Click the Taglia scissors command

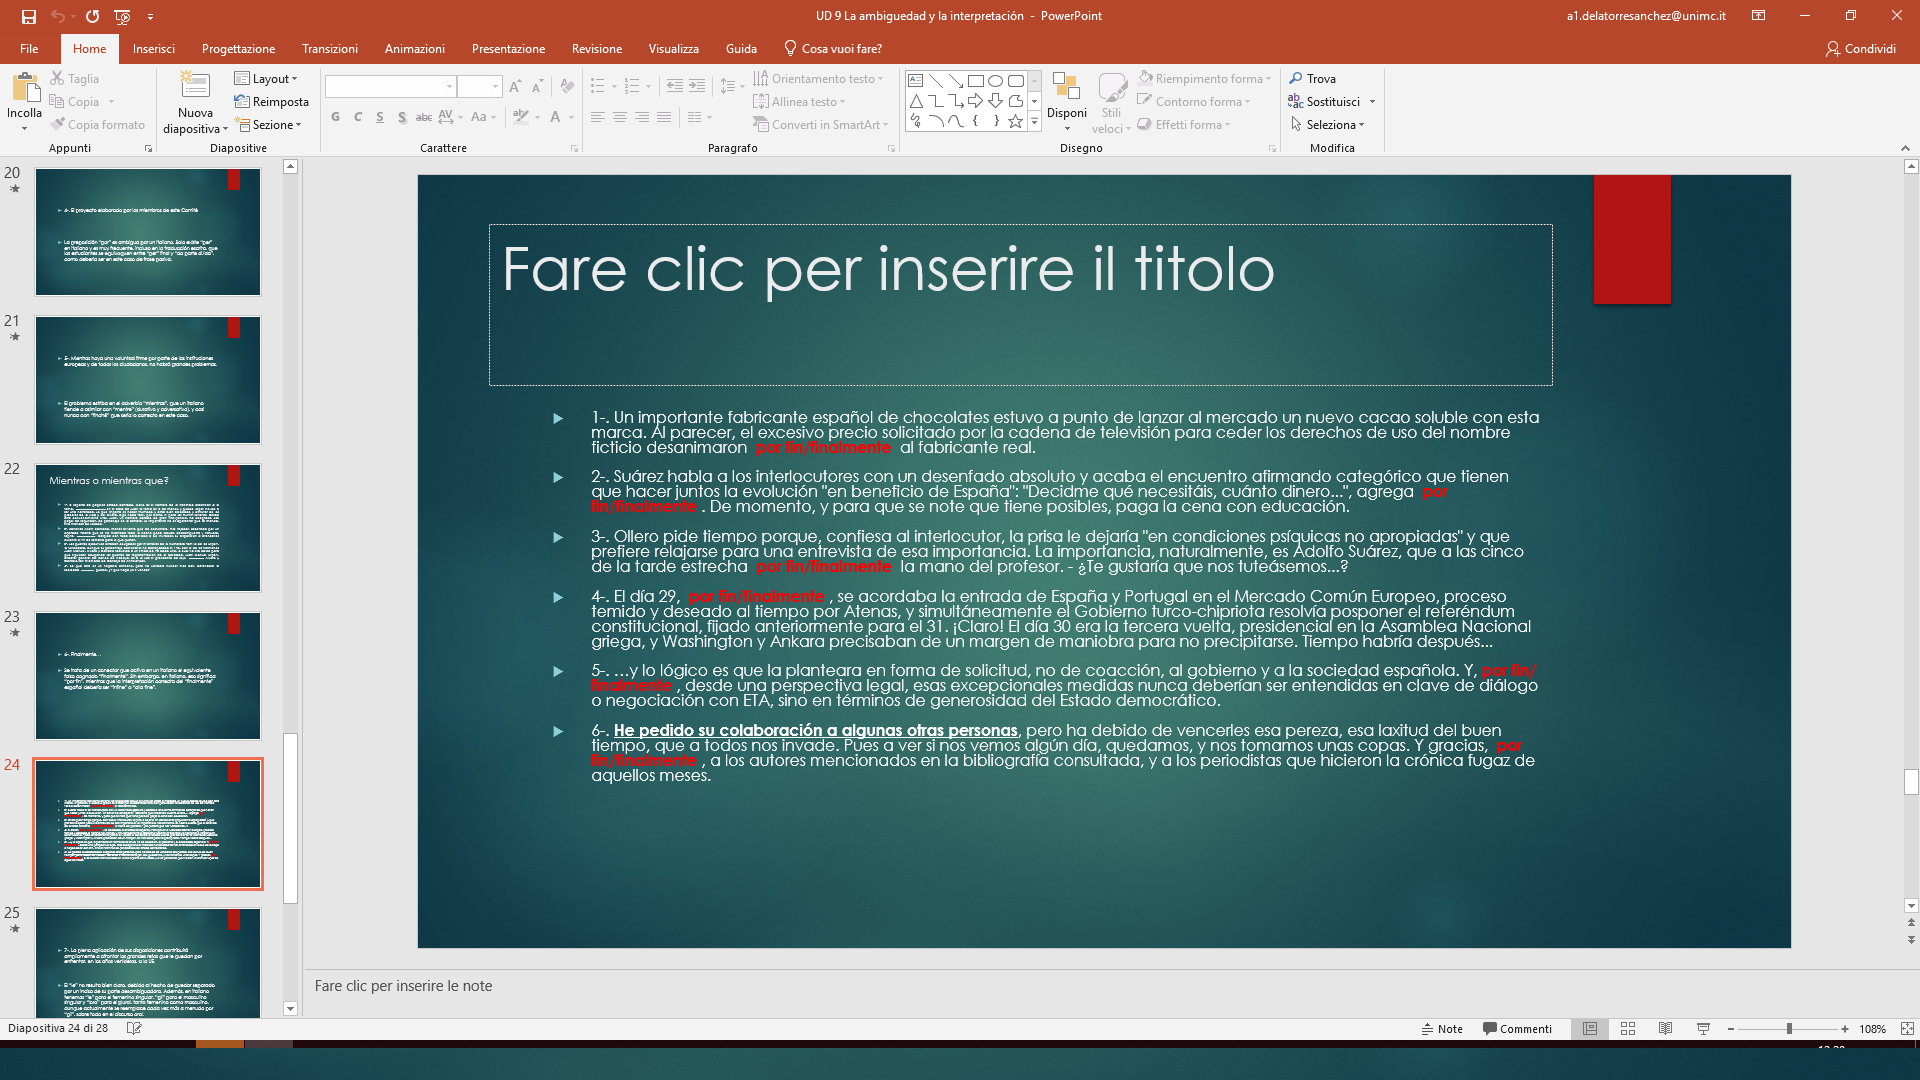pos(75,79)
